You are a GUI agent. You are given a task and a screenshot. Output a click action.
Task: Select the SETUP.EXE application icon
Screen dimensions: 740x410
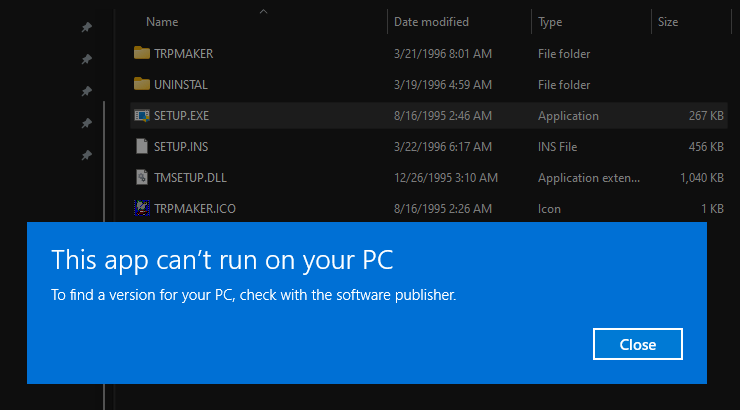[141, 116]
